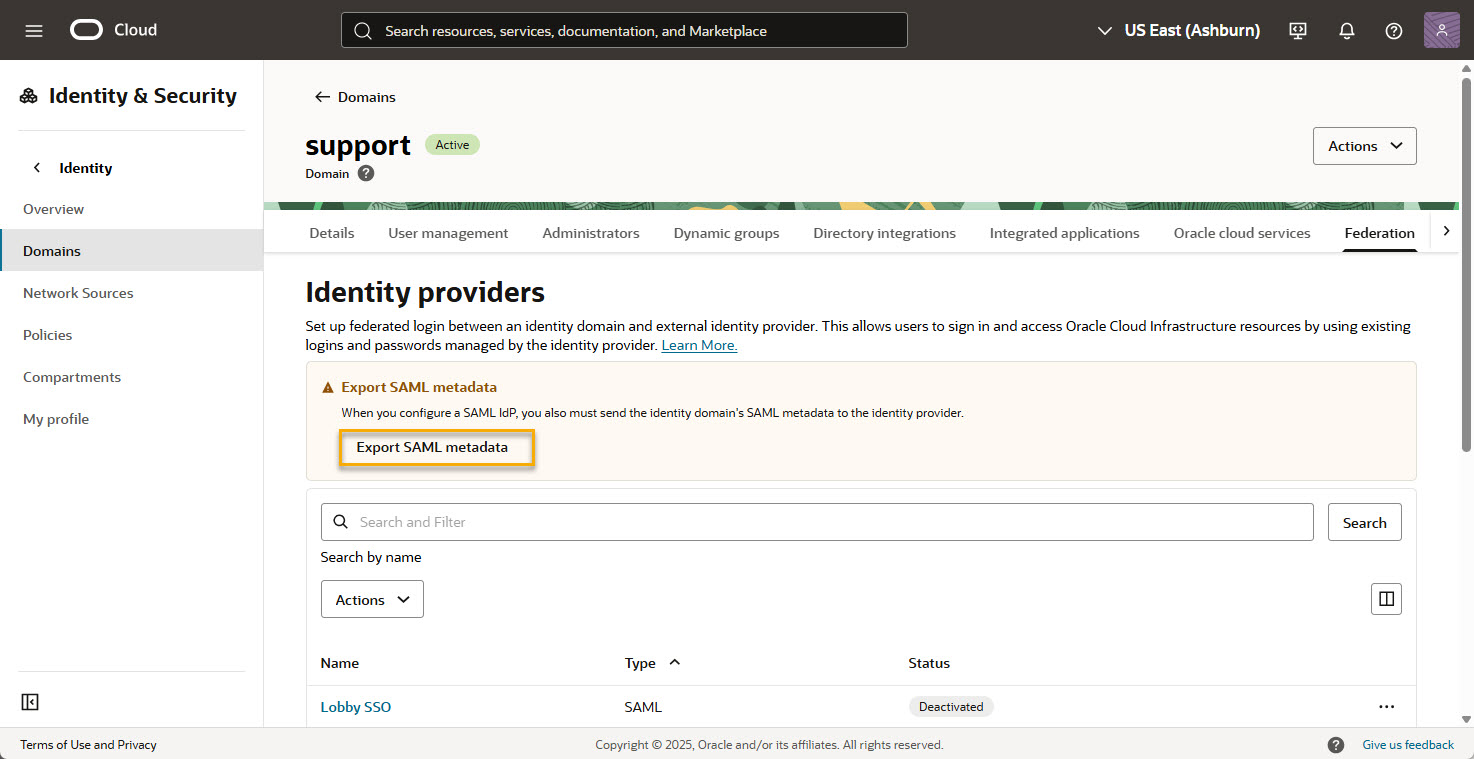Open the Lobby SSO row actions menu
Viewport: 1474px width, 759px height.
1386,707
